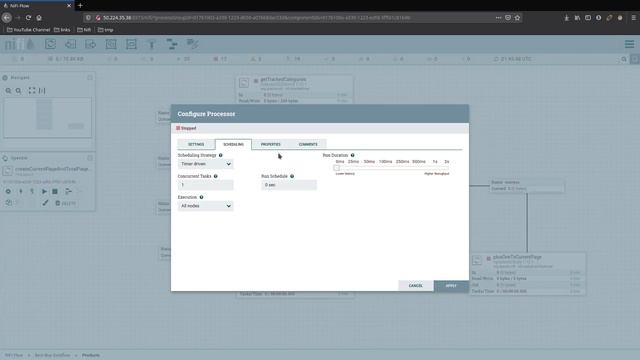Switch to the Comments tab
The width and height of the screenshot is (640, 360).
pyautogui.click(x=308, y=144)
